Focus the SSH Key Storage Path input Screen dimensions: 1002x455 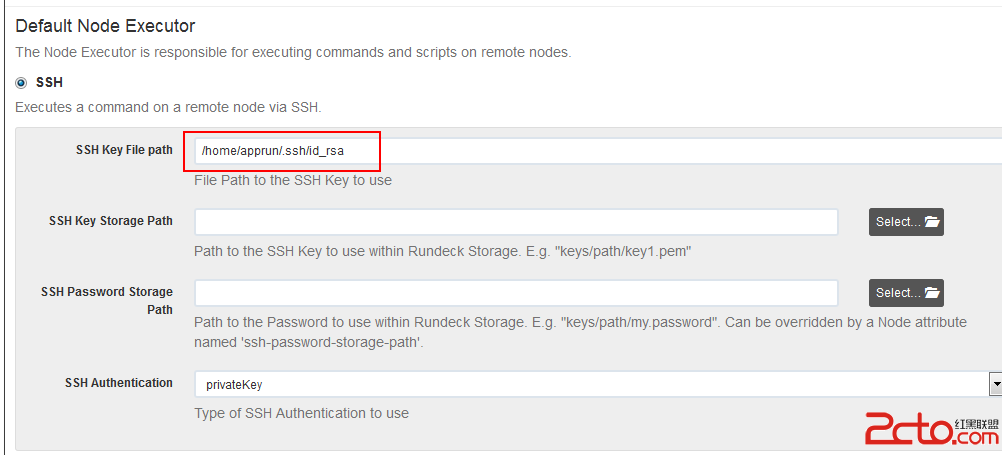point(516,222)
